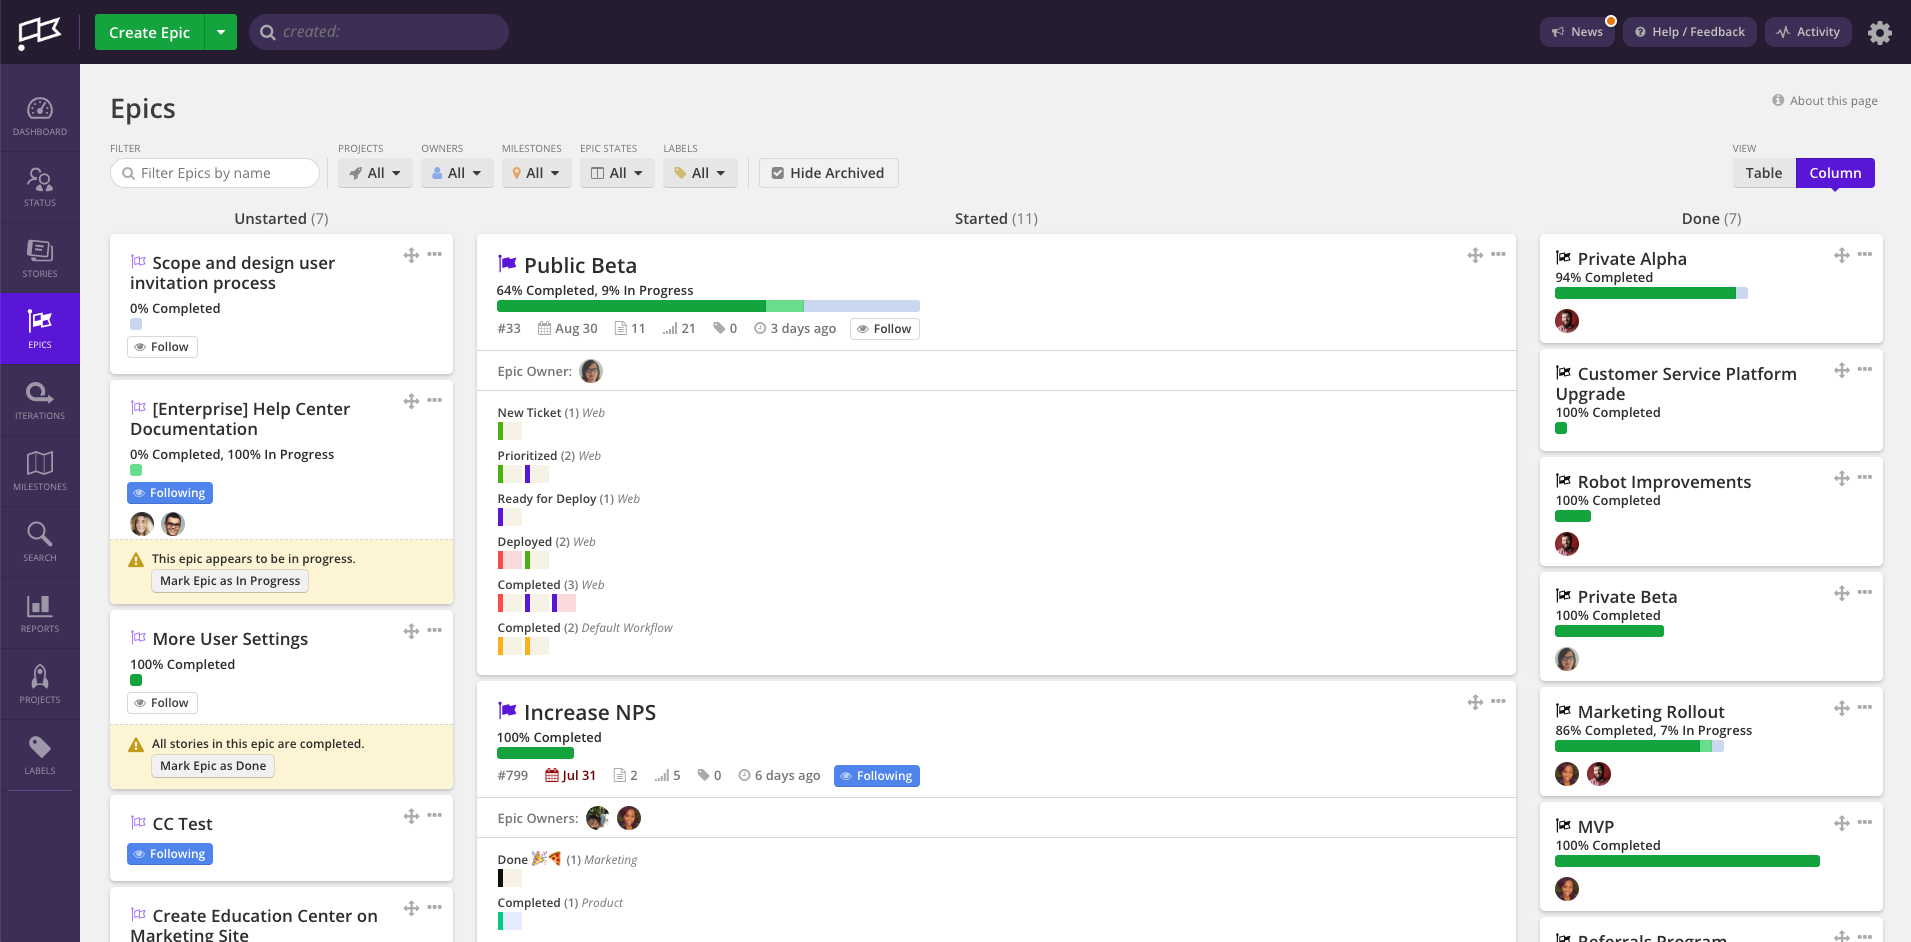The width and height of the screenshot is (1911, 942).
Task: Click move handle on Customer Service Platform Upgrade
Action: tap(1842, 370)
